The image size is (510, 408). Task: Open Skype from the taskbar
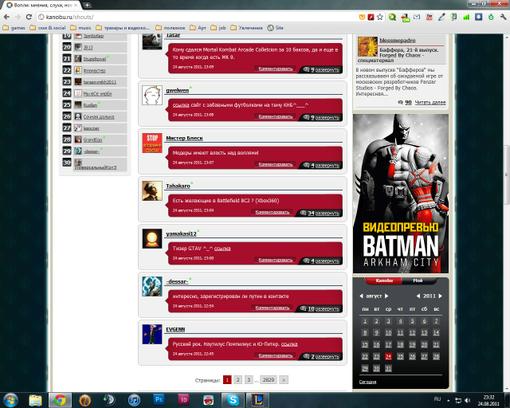pyautogui.click(x=233, y=400)
